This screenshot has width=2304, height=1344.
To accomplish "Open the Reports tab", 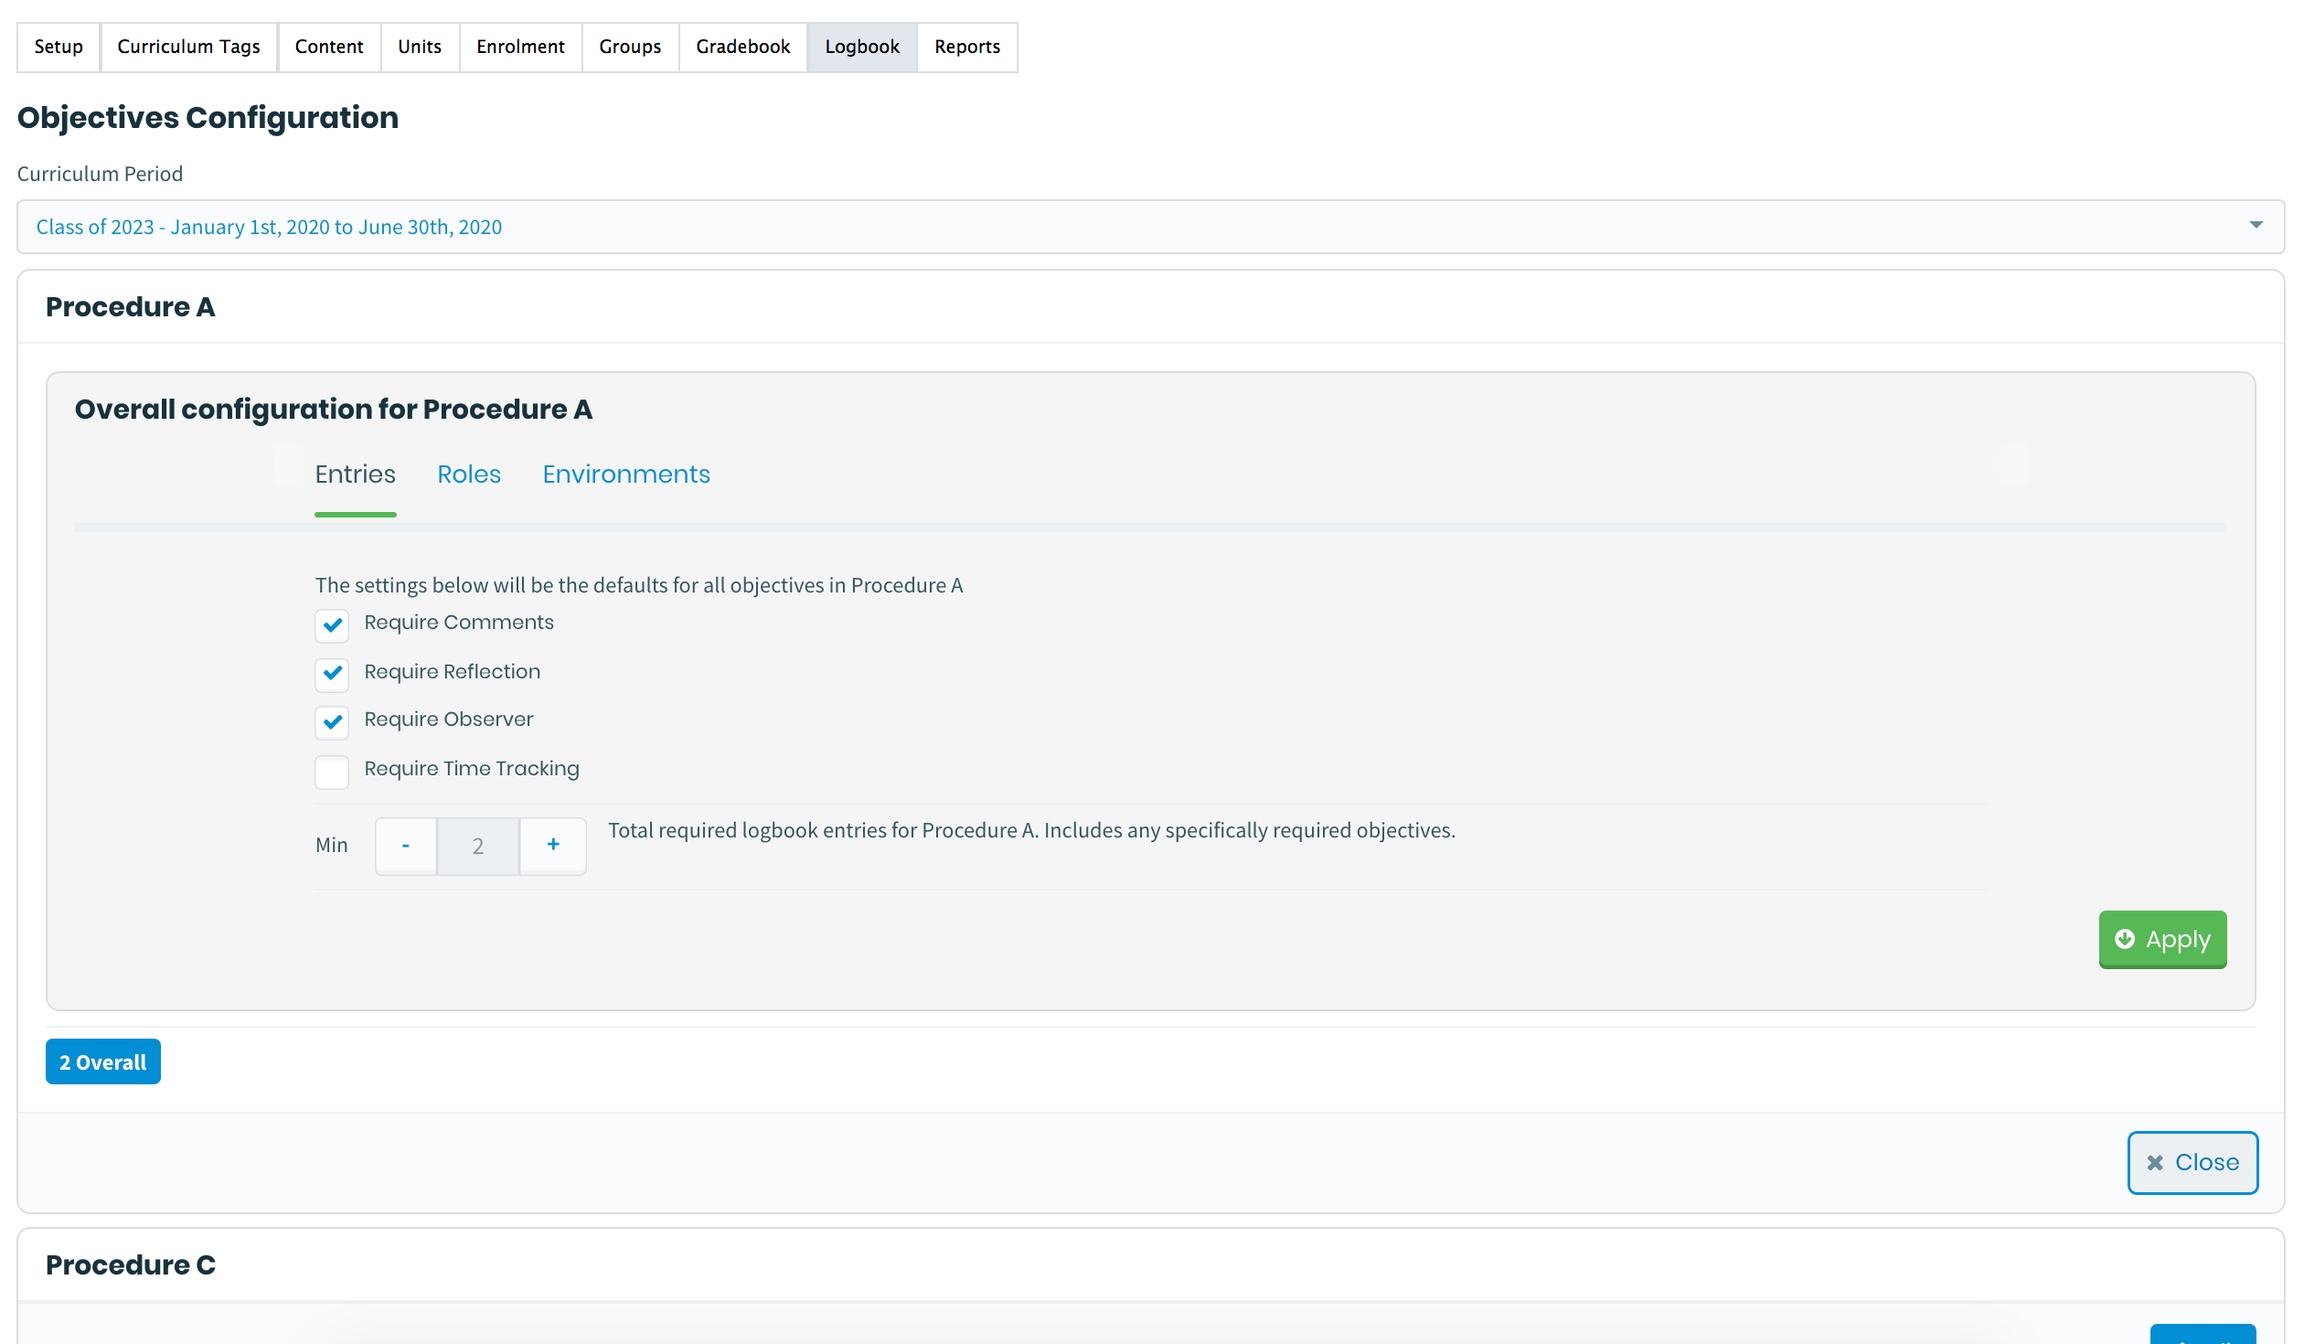I will click(967, 47).
